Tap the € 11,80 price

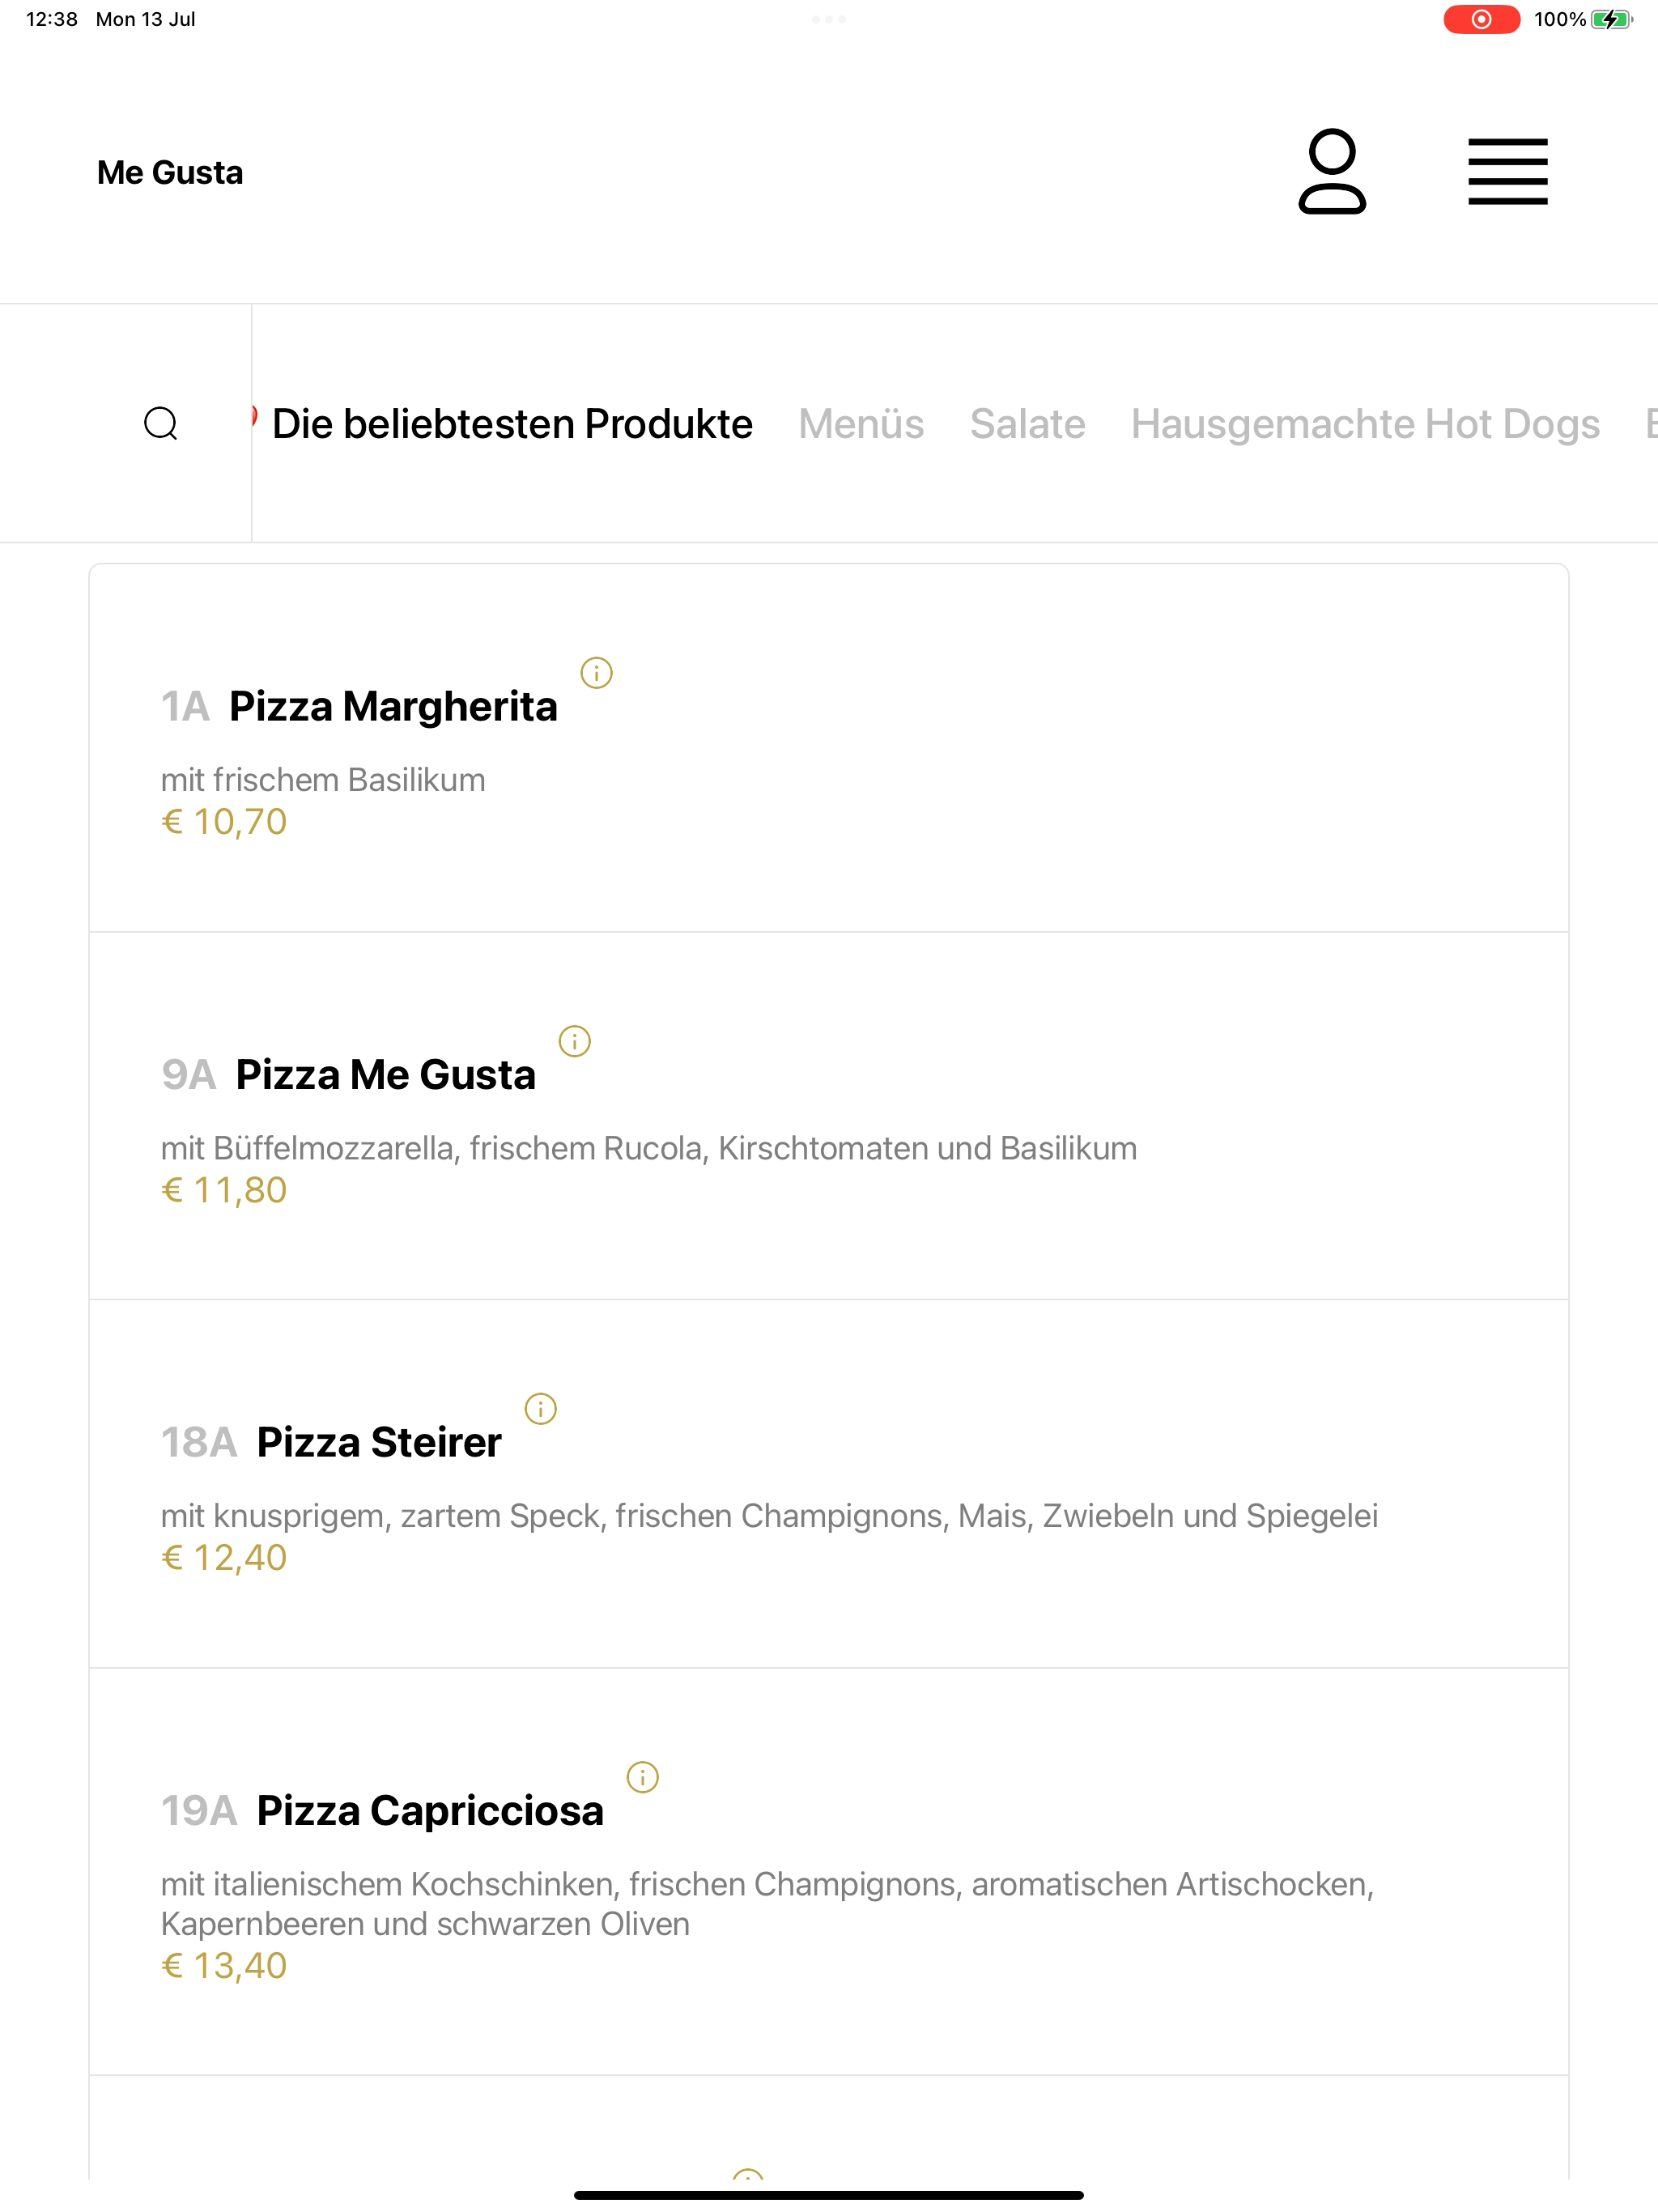pyautogui.click(x=224, y=1189)
